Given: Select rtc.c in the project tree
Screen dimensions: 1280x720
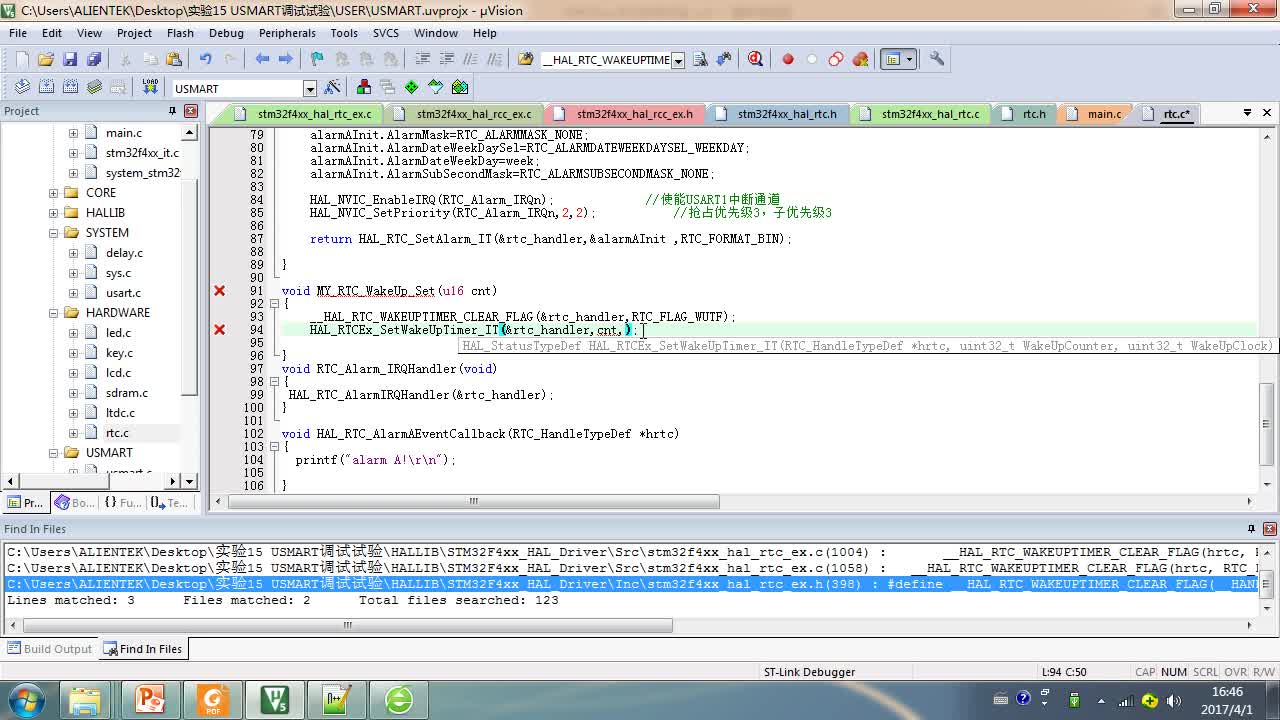Looking at the screenshot, I should tap(117, 433).
